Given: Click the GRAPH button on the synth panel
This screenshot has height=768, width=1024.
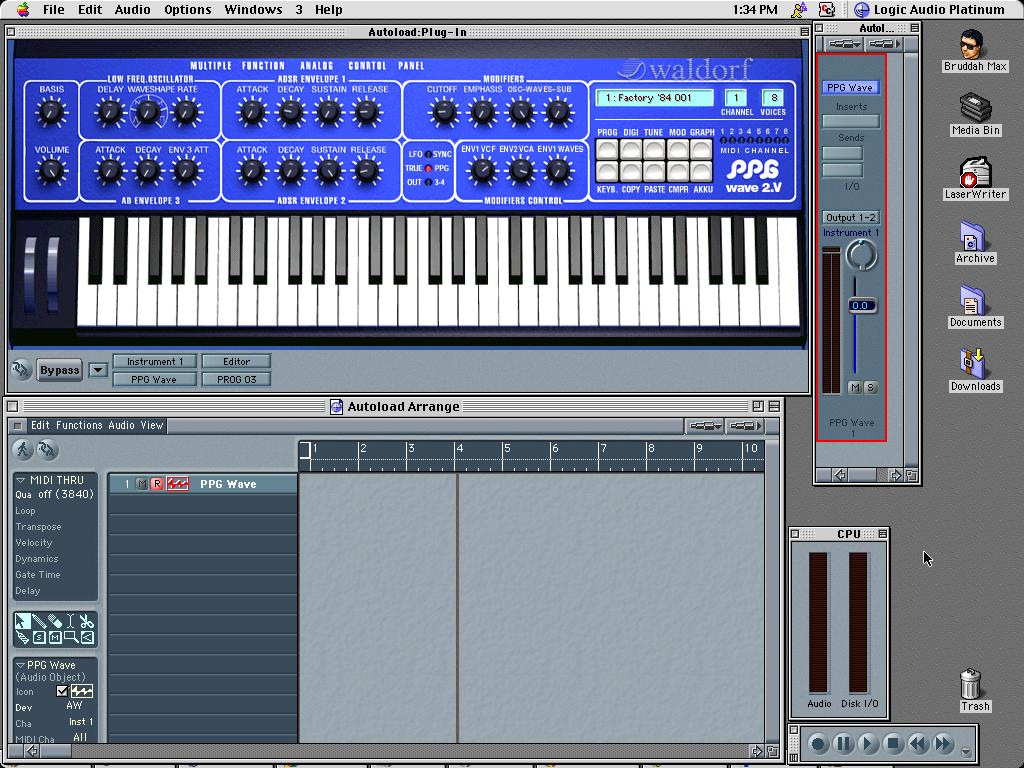Looking at the screenshot, I should 701,150.
